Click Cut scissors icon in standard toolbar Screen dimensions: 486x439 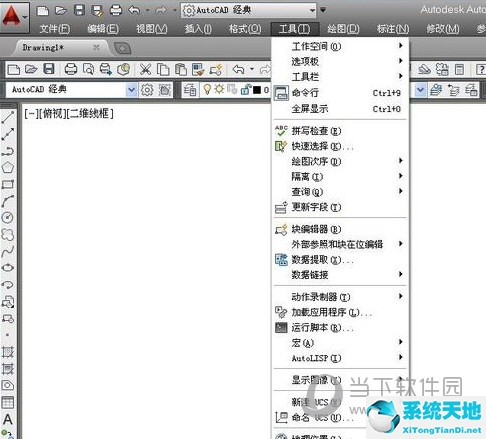145,69
